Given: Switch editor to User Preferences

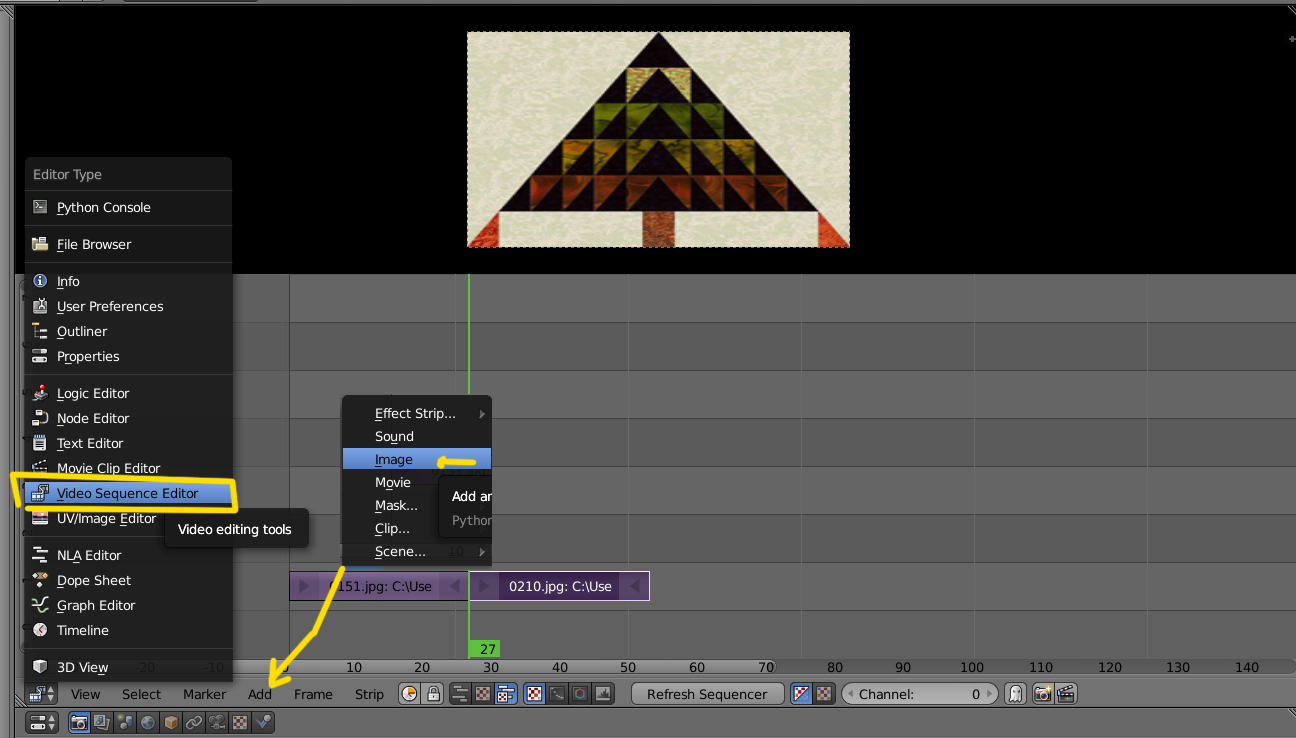Looking at the screenshot, I should click(x=128, y=306).
